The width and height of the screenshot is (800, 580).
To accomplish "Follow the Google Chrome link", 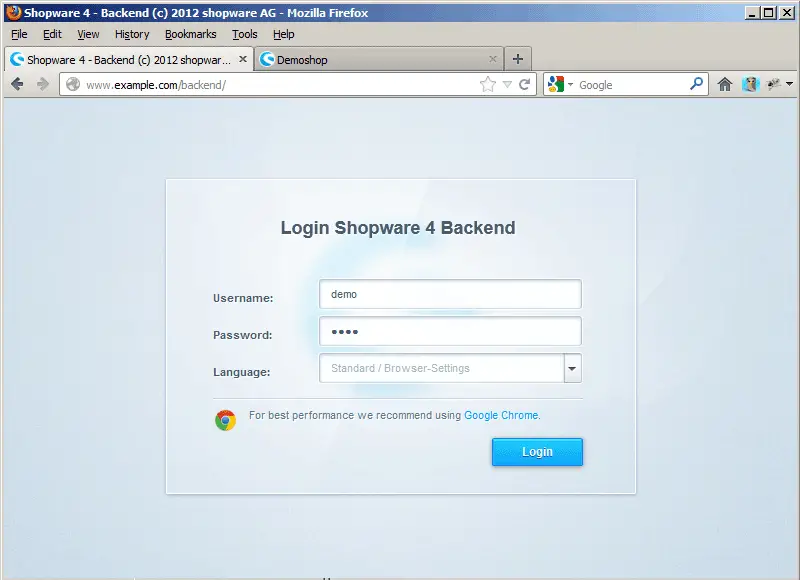I will click(501, 415).
